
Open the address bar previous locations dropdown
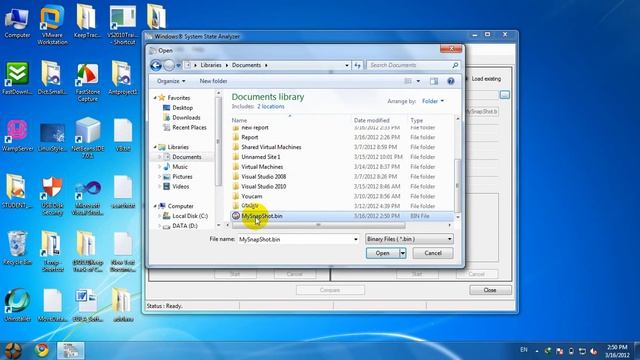pyautogui.click(x=347, y=65)
